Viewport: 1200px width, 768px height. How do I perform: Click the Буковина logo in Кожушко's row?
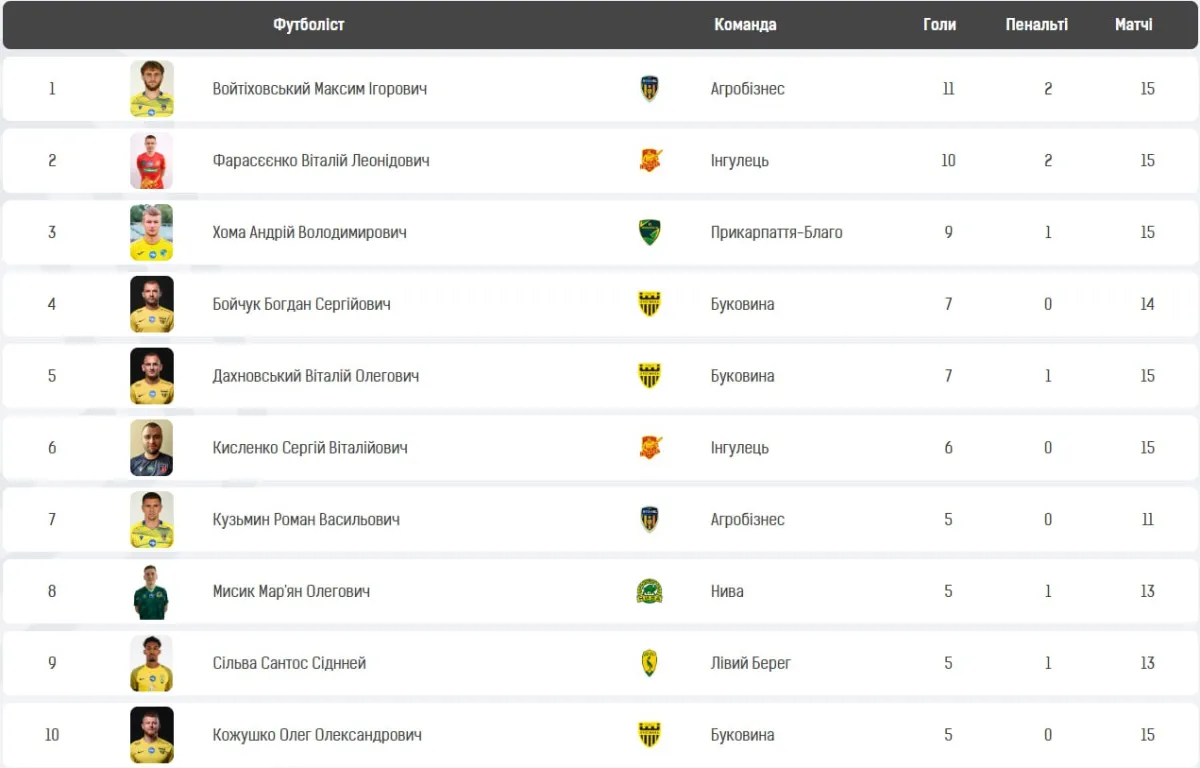tap(650, 735)
